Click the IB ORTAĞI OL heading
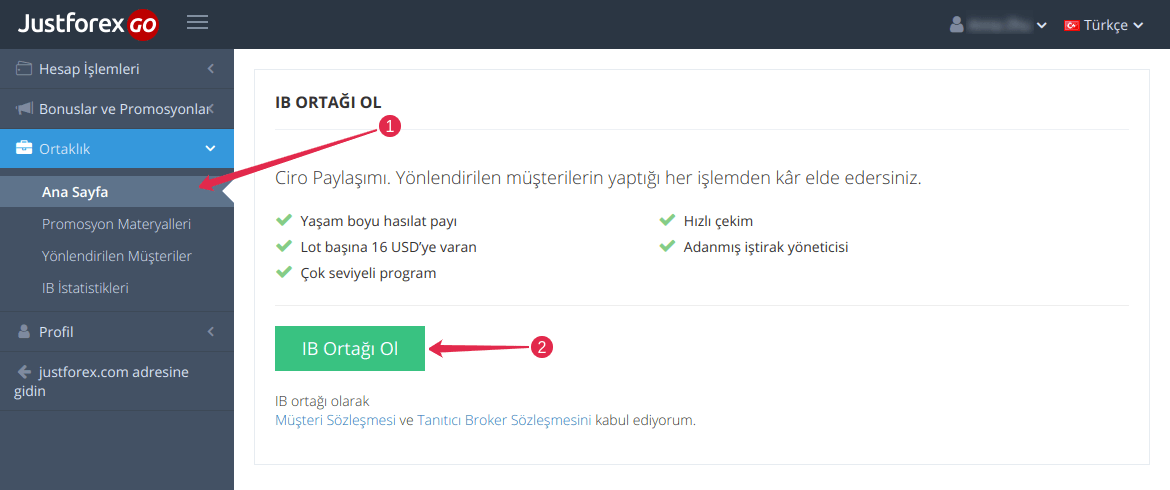 (x=328, y=101)
